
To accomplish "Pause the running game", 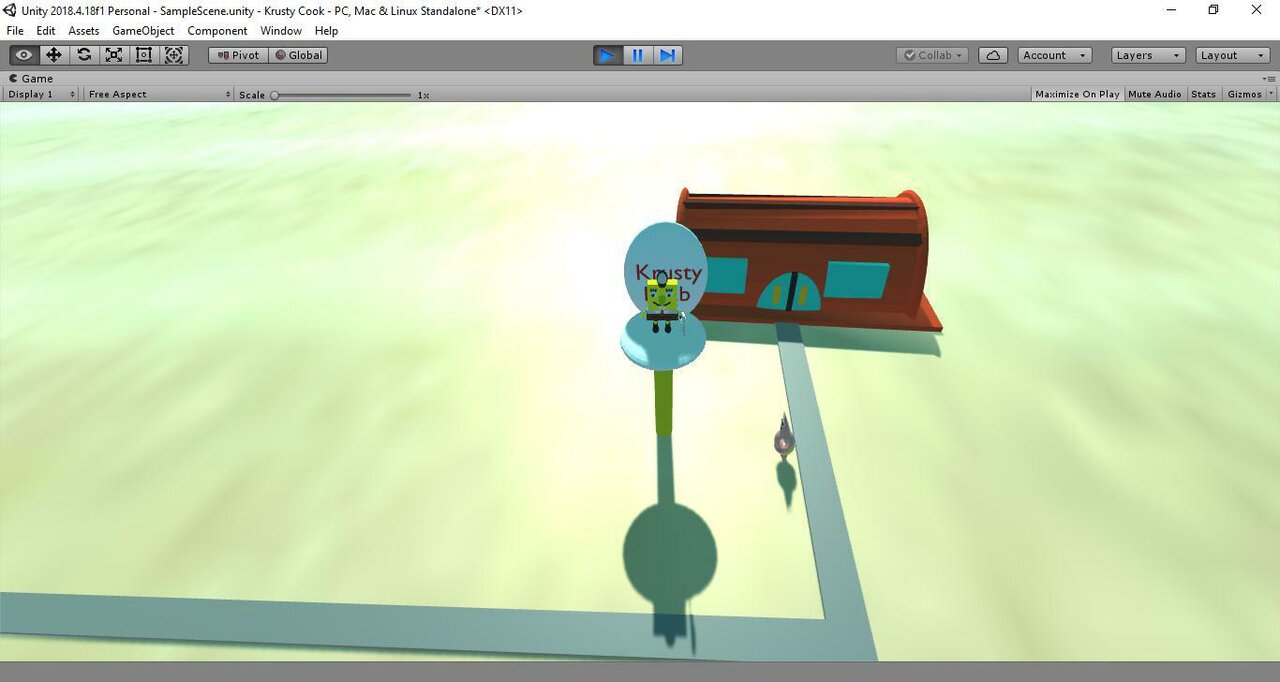I will (637, 55).
